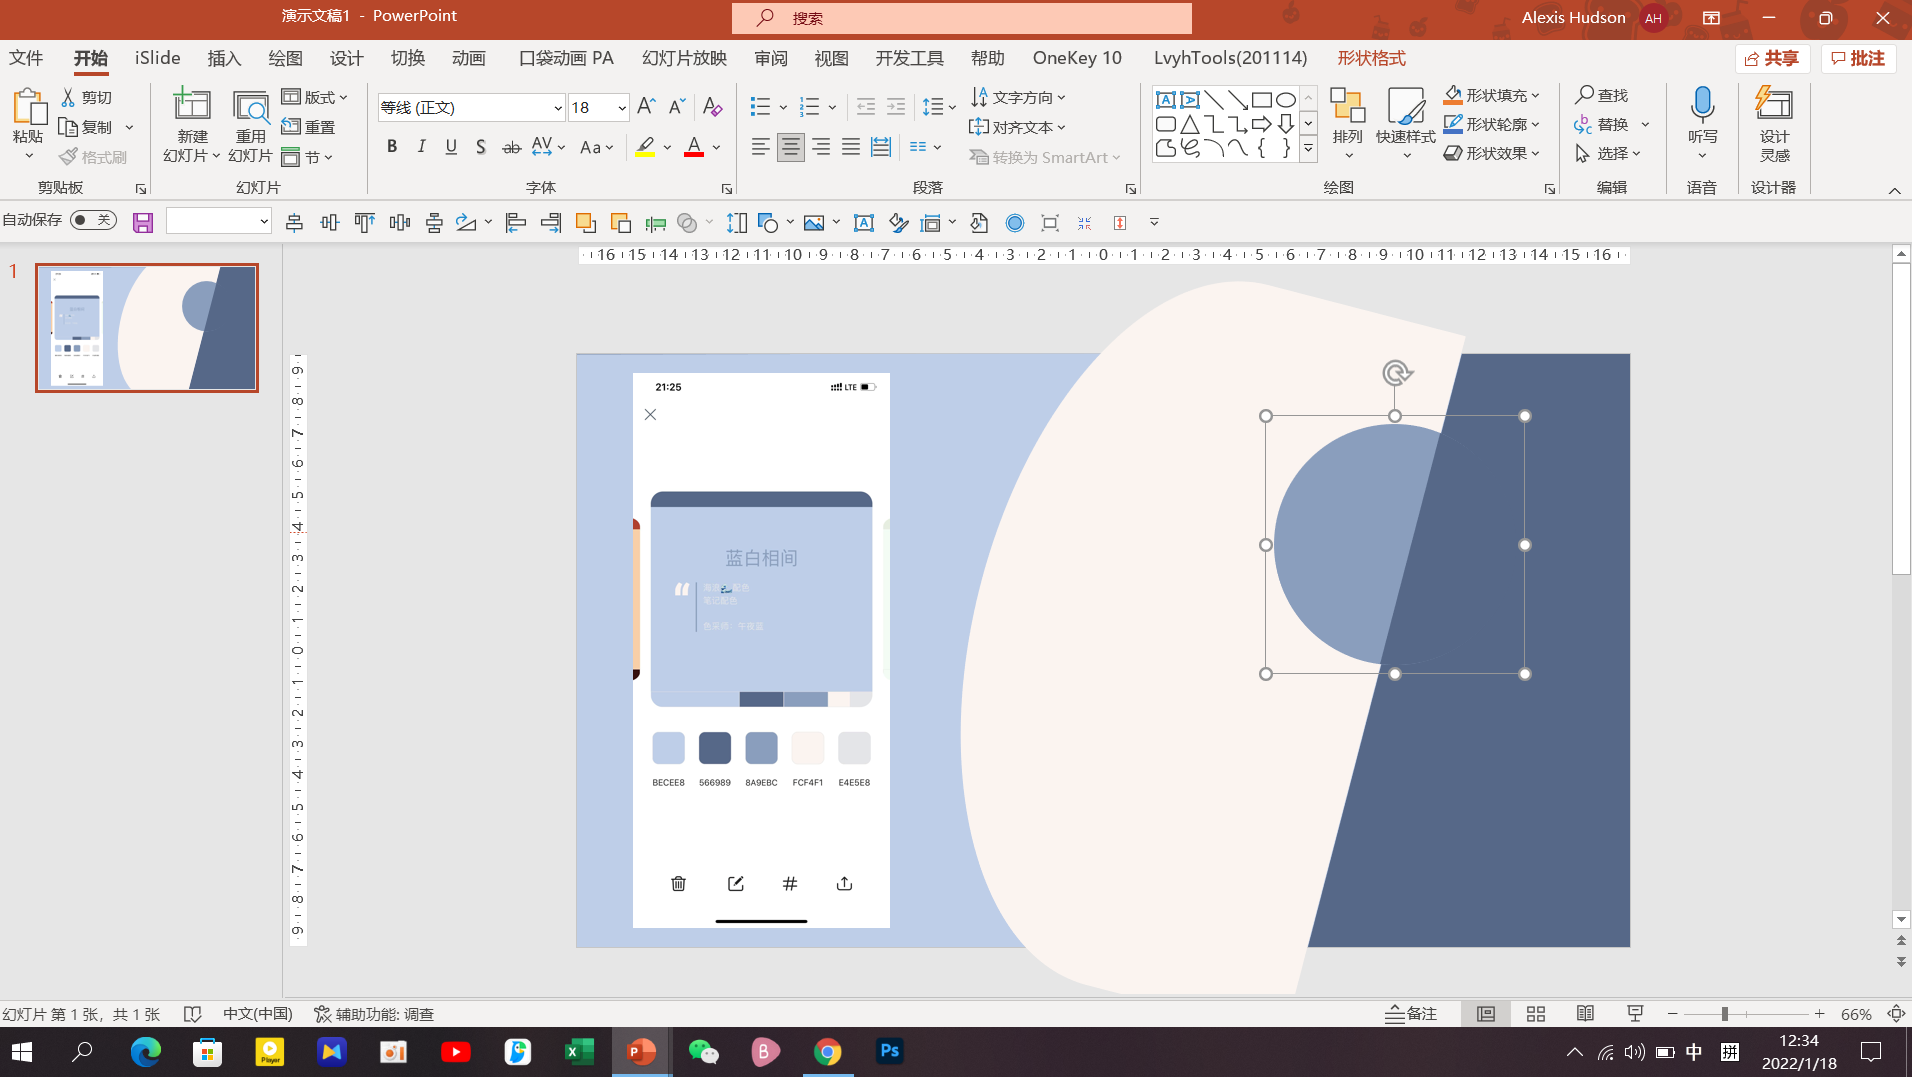Toggle Bold text formatting
The height and width of the screenshot is (1077, 1912).
(x=392, y=147)
